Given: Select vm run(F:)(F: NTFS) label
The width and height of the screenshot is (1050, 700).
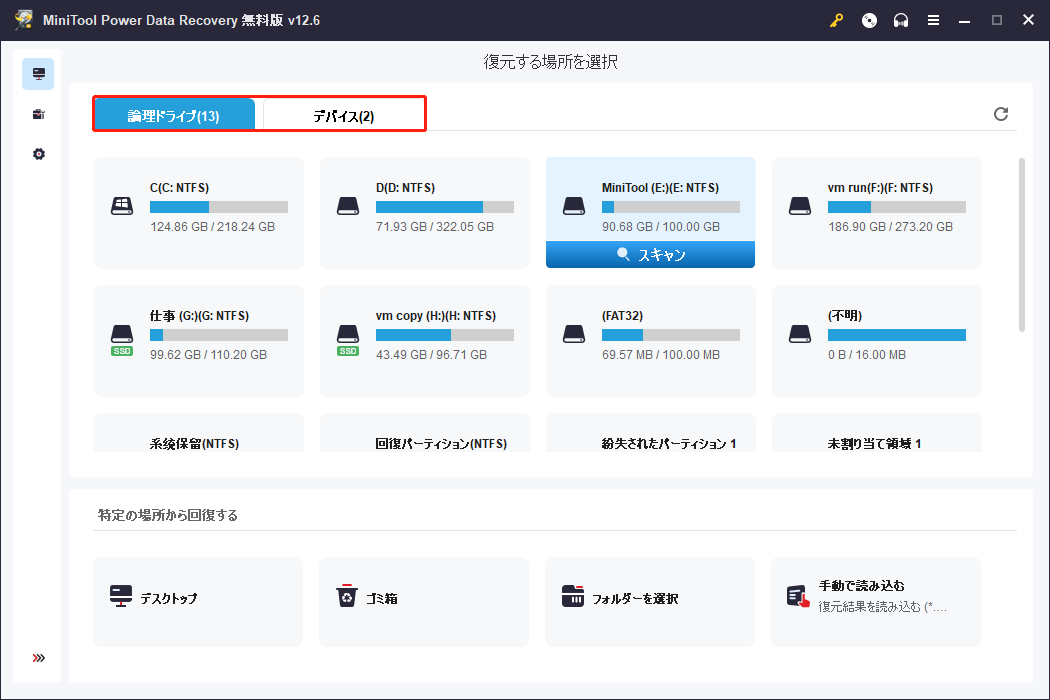Looking at the screenshot, I should 880,188.
